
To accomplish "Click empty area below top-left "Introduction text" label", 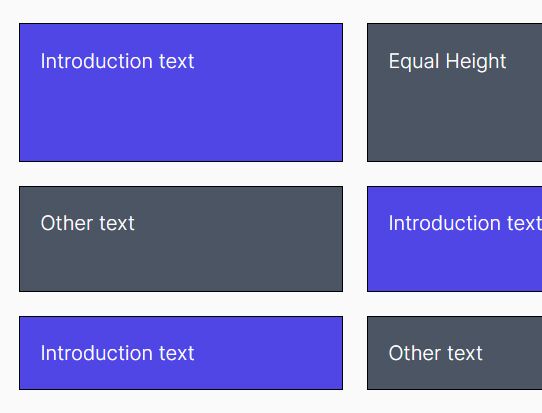I will (x=181, y=118).
